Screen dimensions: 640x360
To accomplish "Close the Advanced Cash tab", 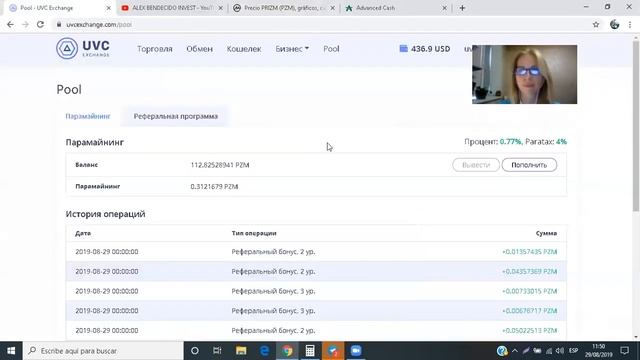I will pyautogui.click(x=444, y=8).
